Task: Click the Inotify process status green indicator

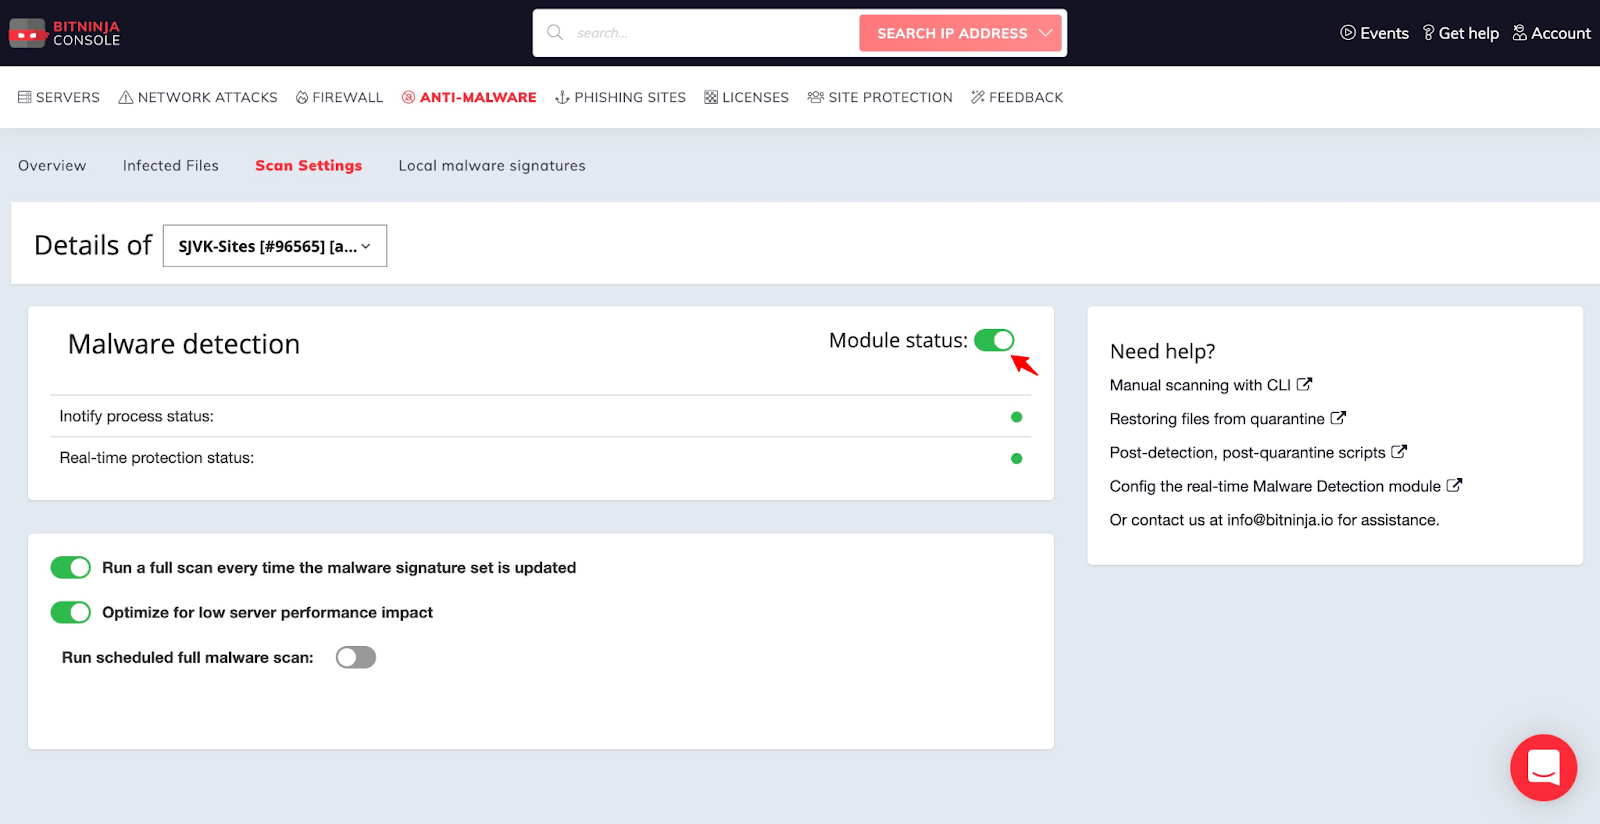Action: coord(1016,417)
